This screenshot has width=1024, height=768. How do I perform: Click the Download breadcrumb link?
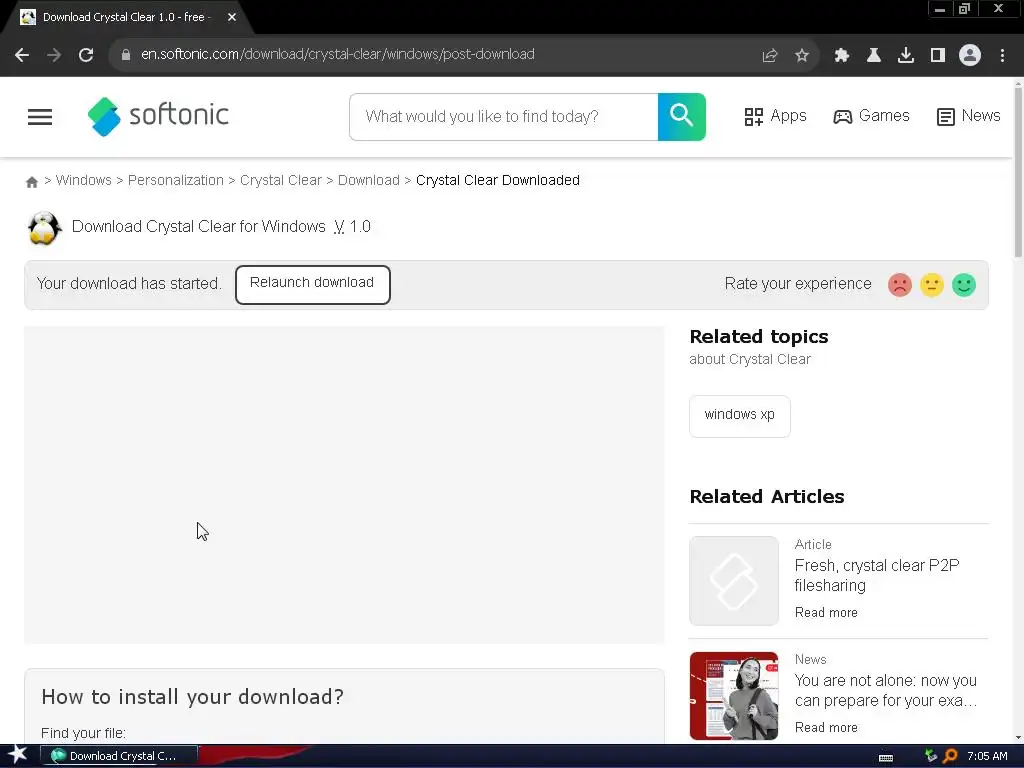tap(368, 180)
